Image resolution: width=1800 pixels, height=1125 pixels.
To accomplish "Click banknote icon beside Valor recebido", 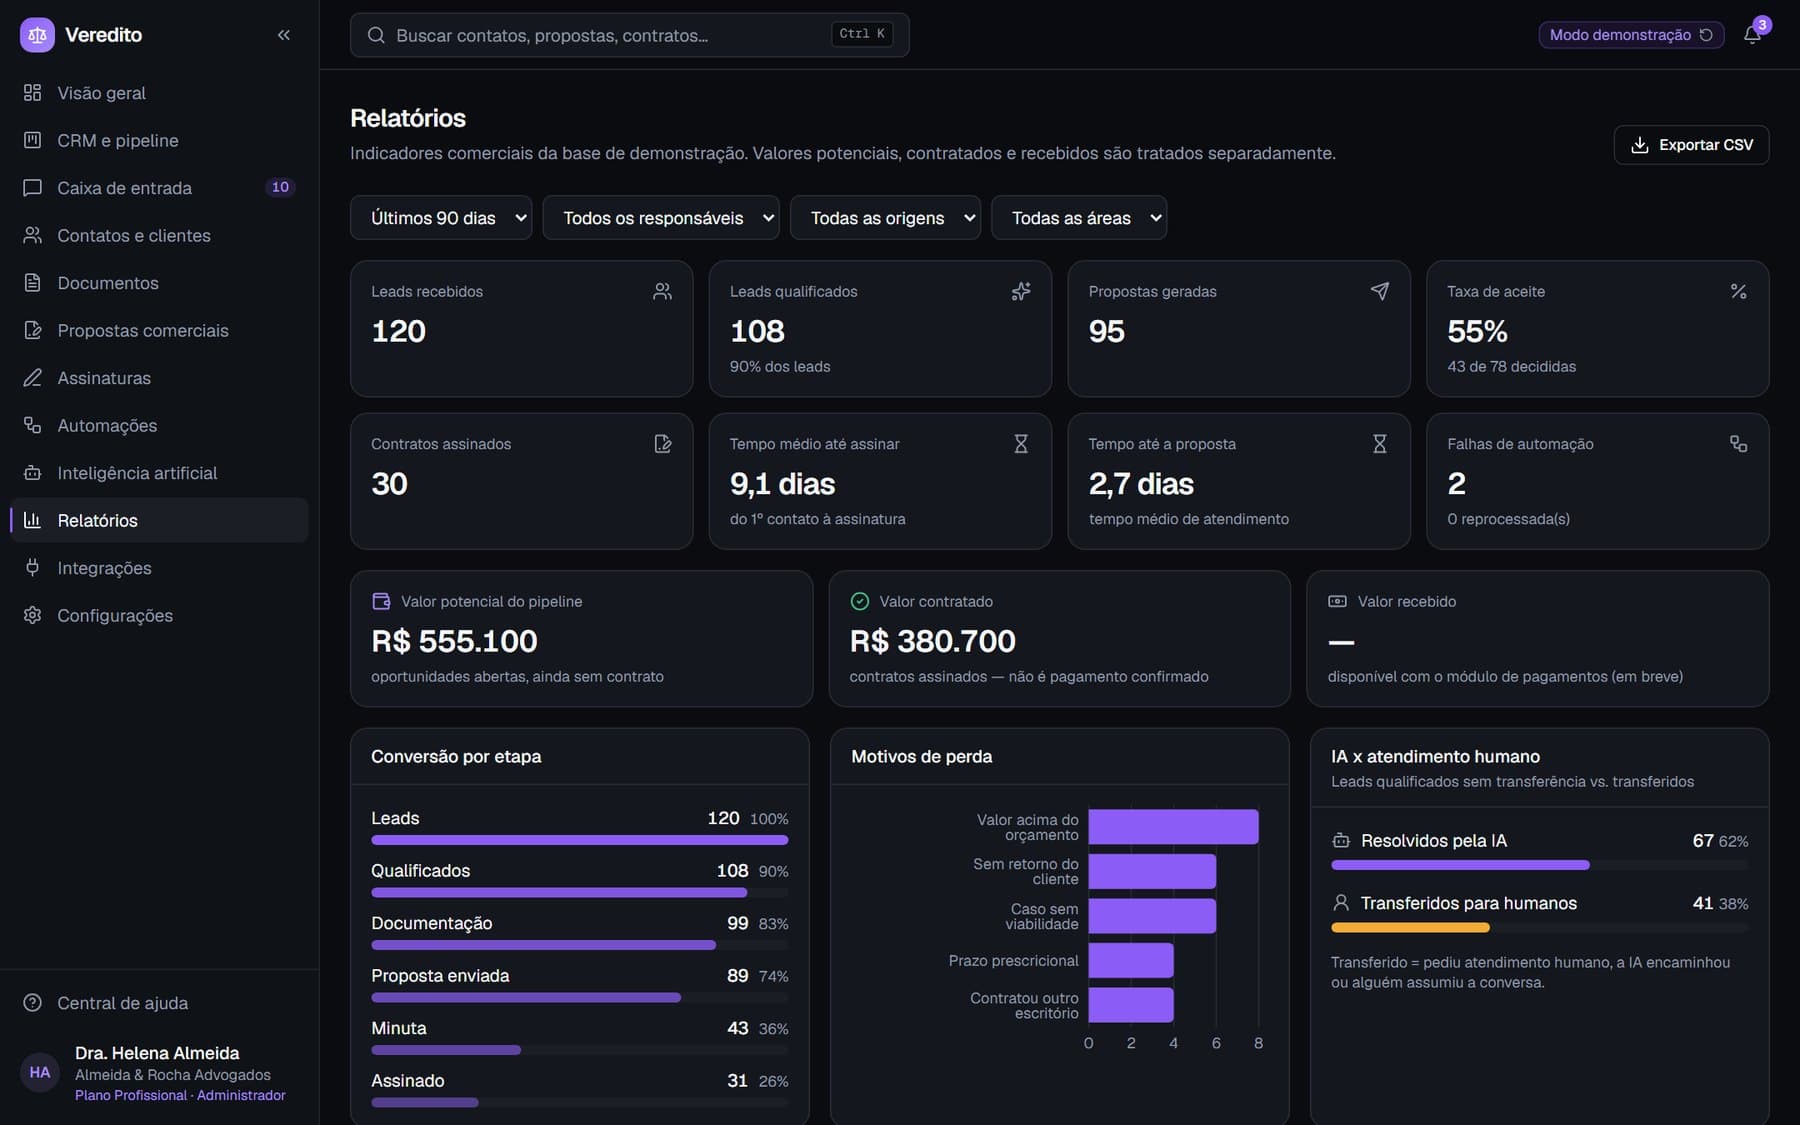I will [x=1337, y=601].
